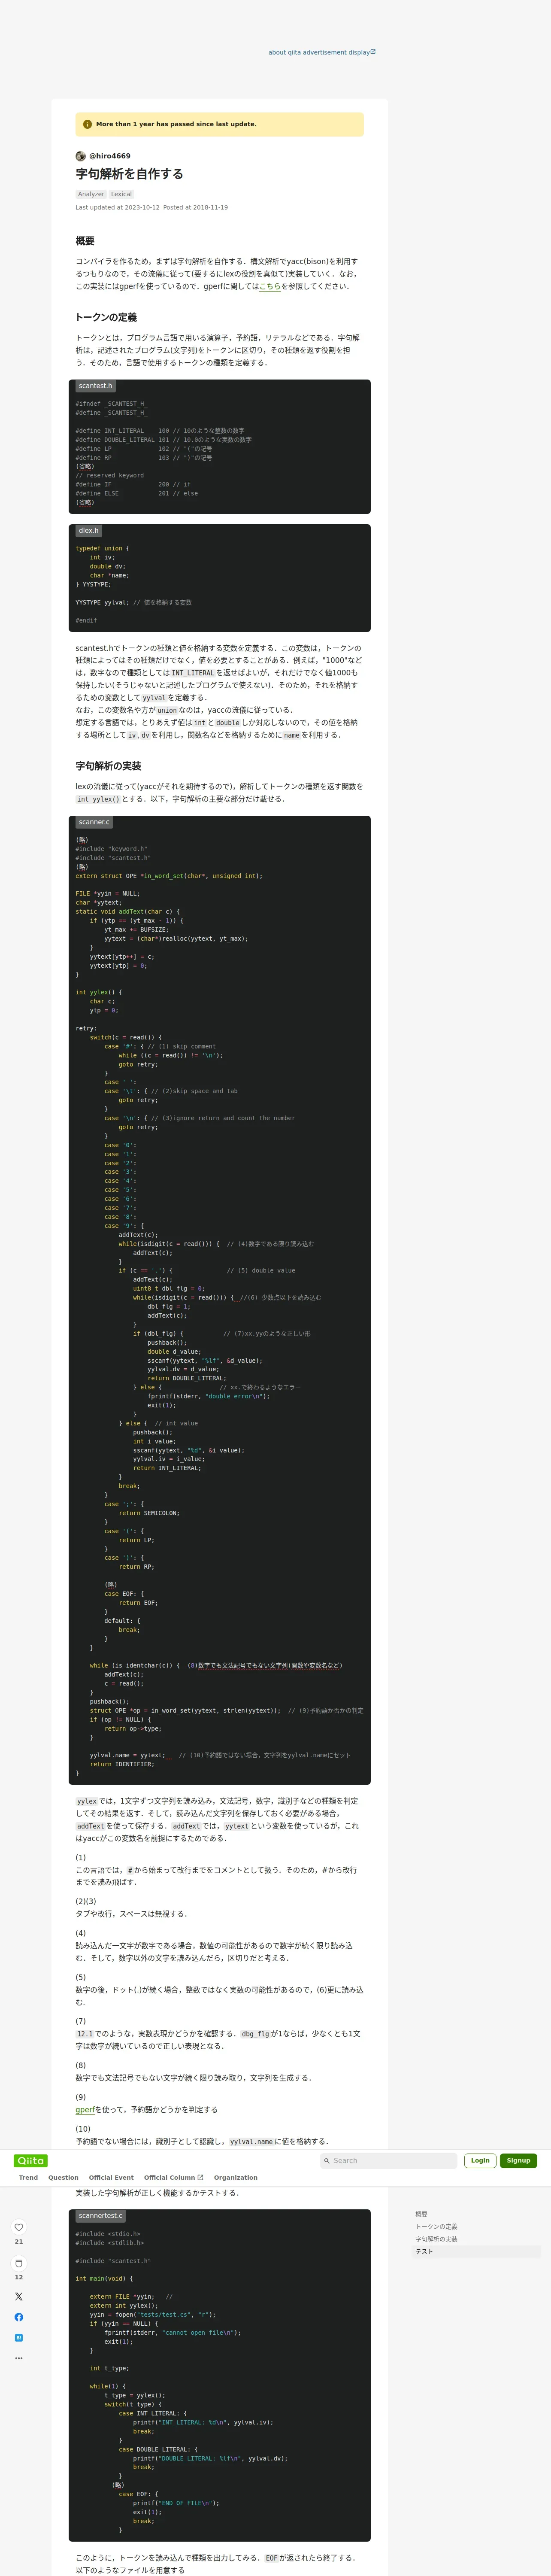Click the like count 21
The image size is (551, 2576).
pos(18,2241)
